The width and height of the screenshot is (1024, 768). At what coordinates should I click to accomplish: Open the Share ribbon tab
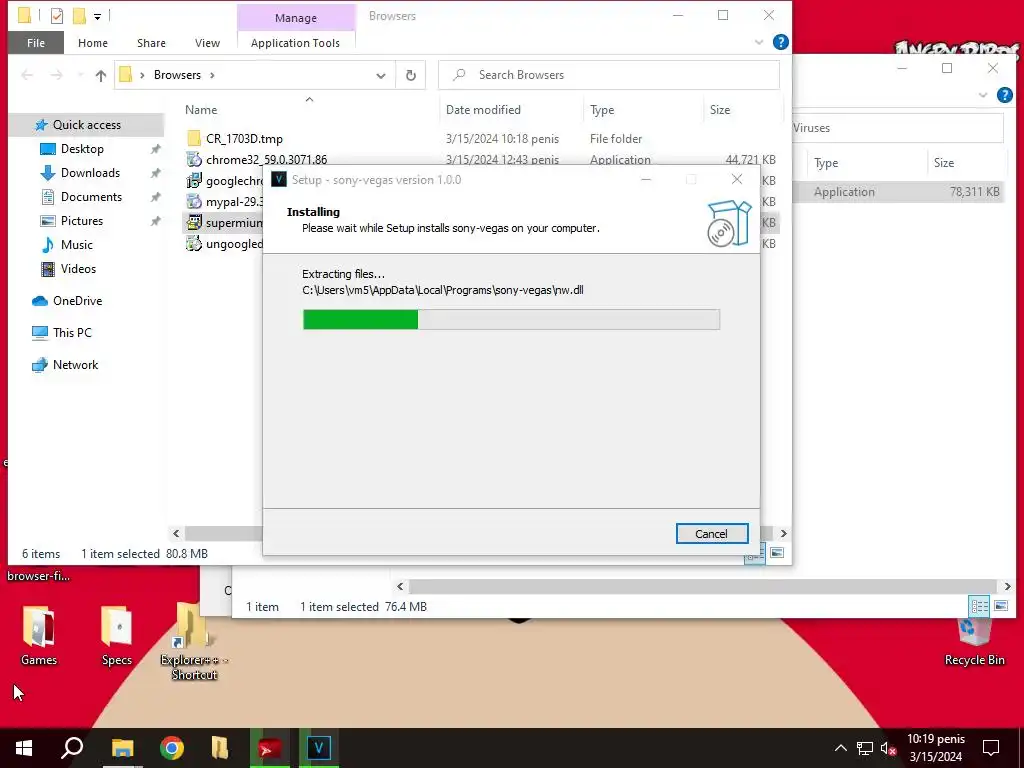pos(151,43)
